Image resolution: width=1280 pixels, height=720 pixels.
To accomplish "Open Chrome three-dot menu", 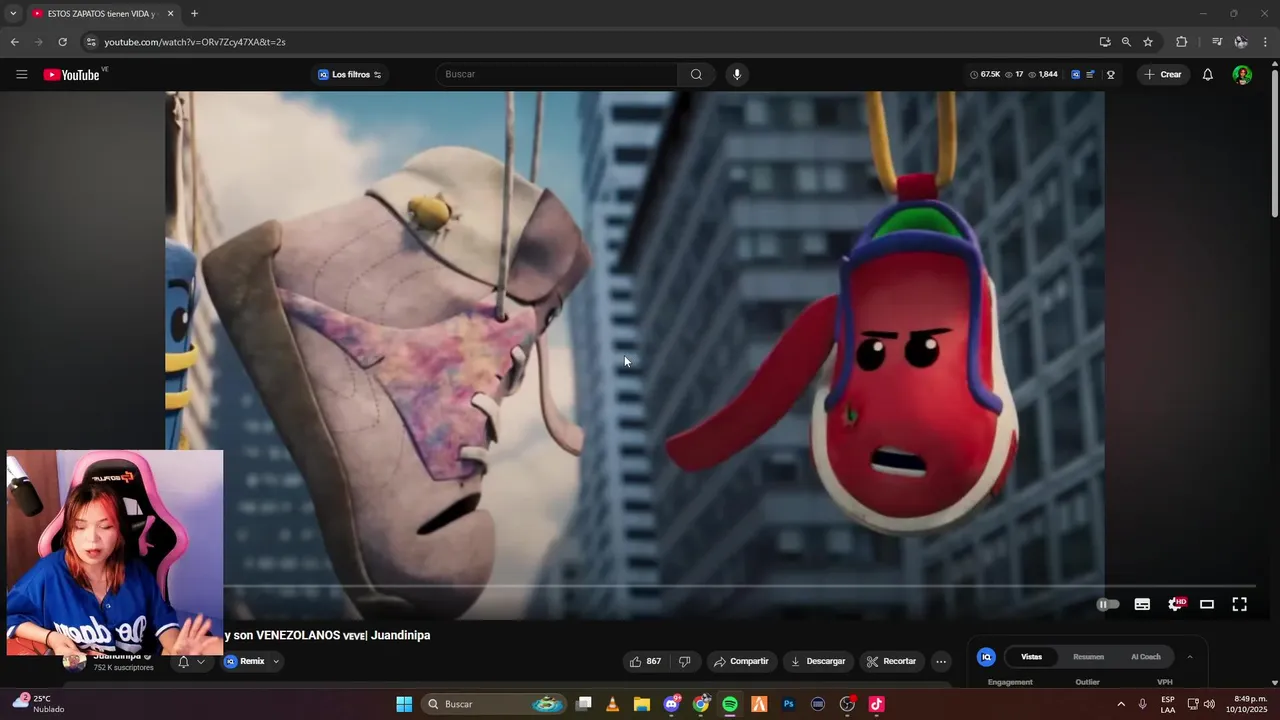I will tap(1265, 42).
